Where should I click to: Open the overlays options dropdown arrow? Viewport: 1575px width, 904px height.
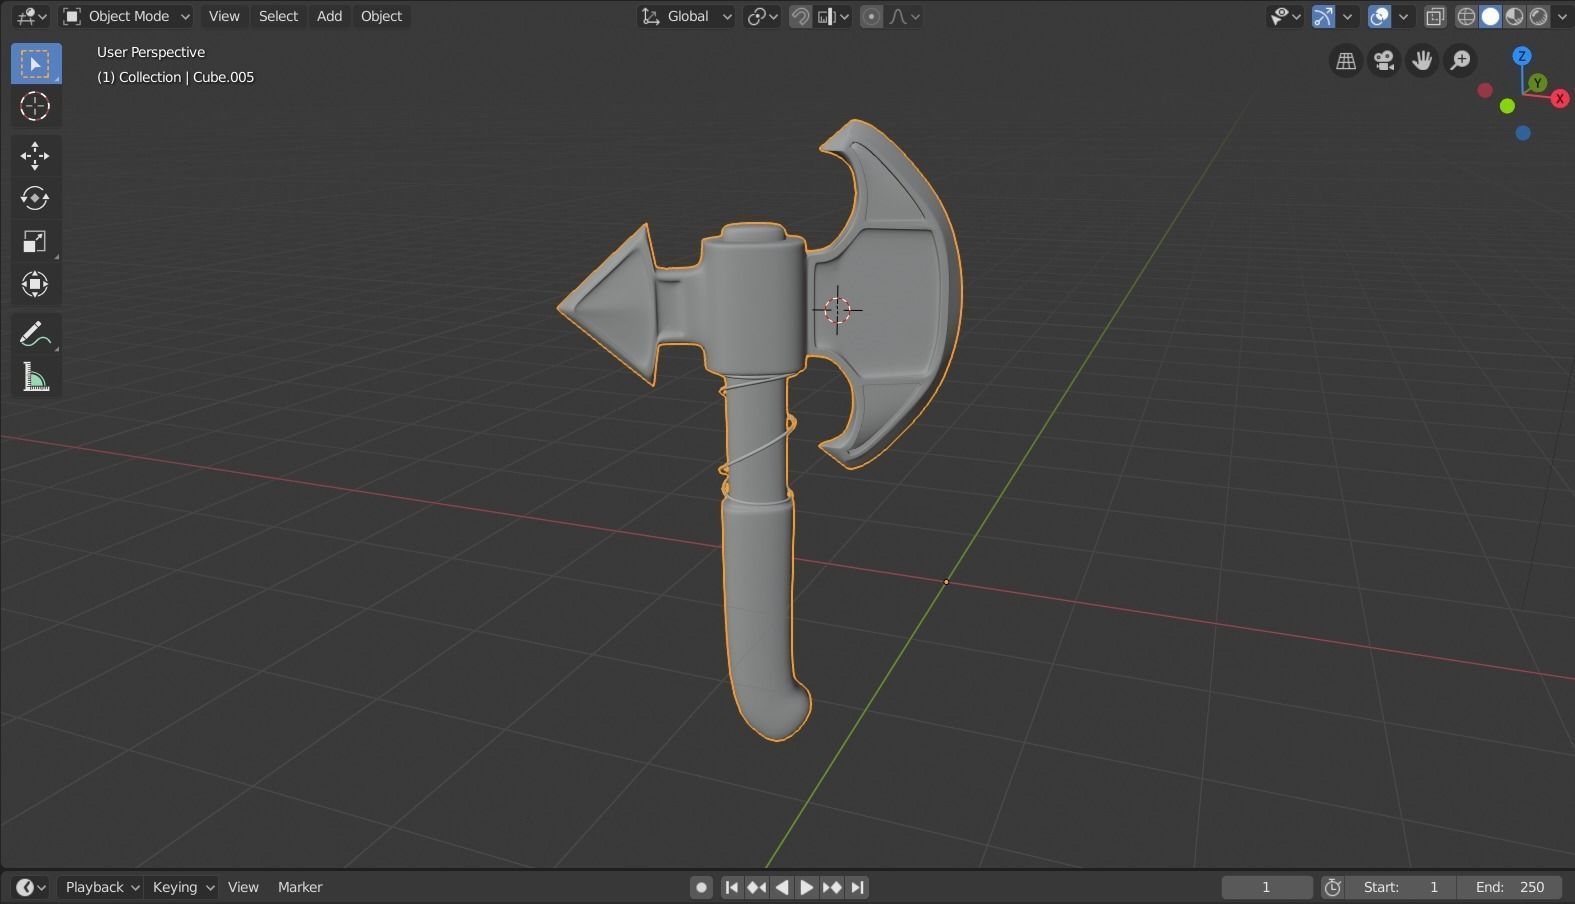pos(1403,16)
